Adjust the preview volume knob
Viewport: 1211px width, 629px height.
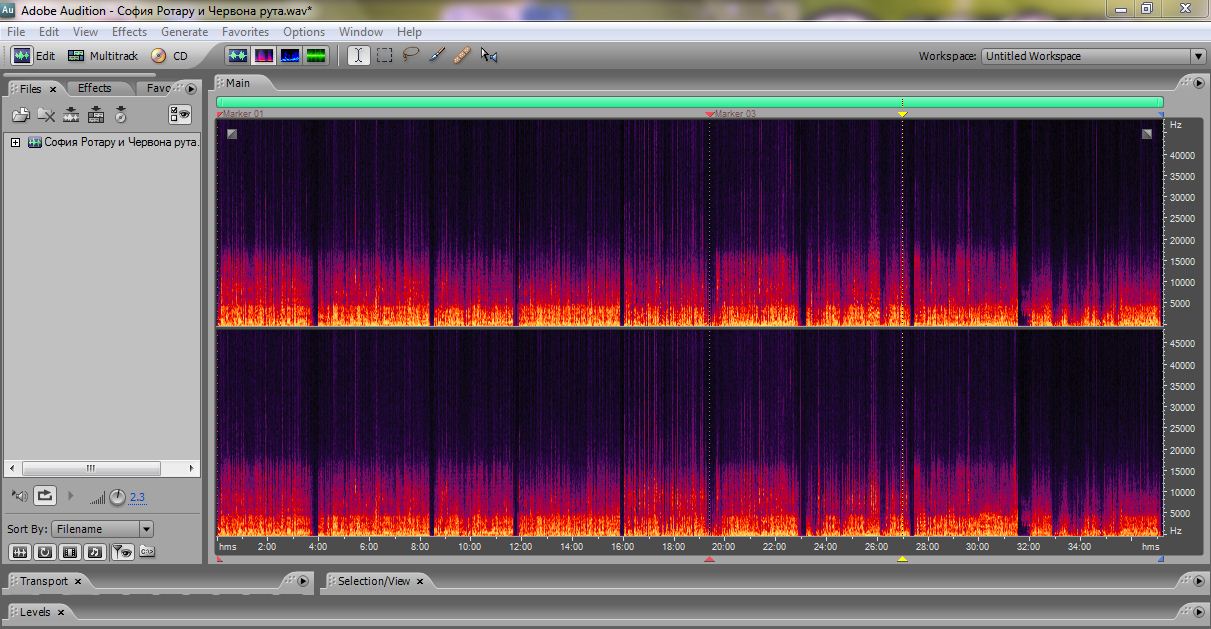[118, 497]
